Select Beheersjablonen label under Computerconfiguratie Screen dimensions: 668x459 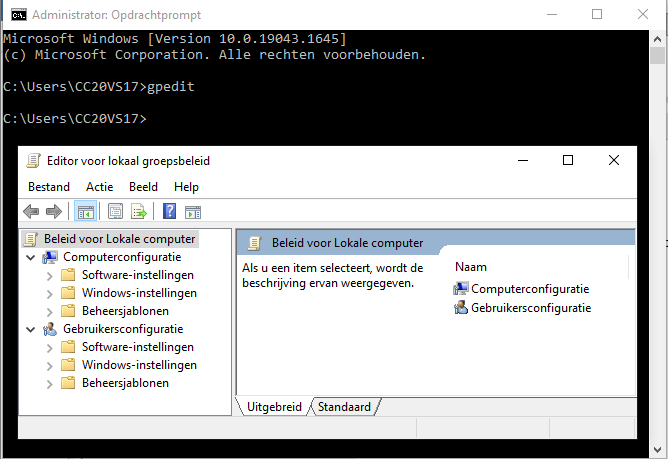click(x=125, y=311)
